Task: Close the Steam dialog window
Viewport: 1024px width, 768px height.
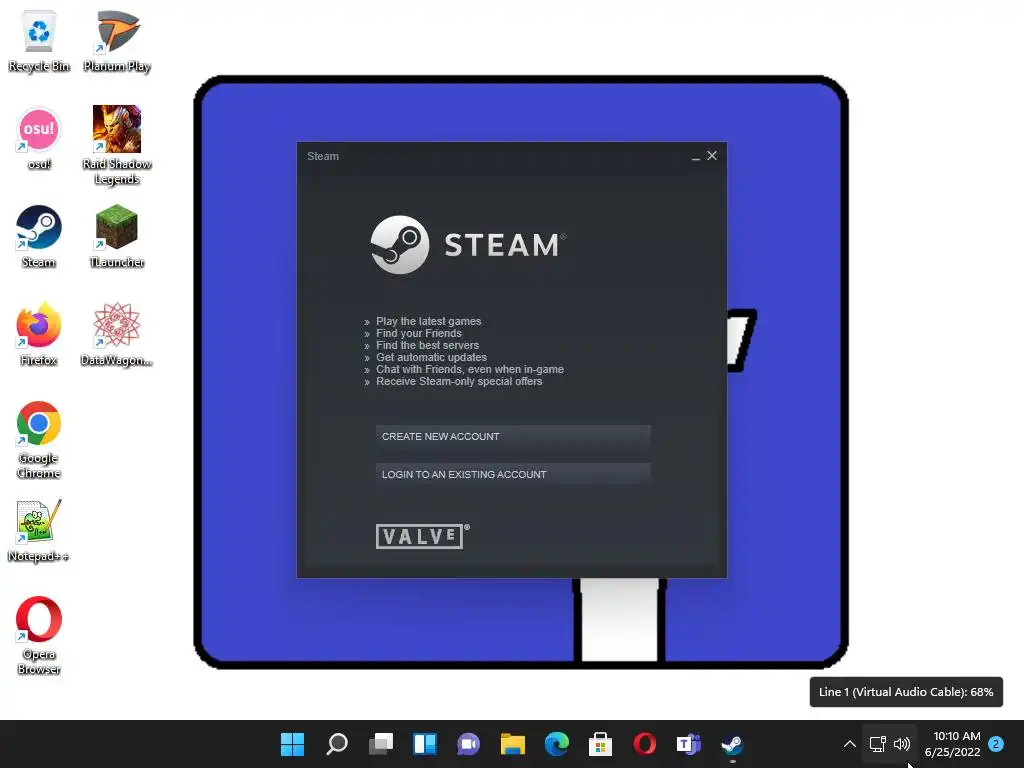Action: coord(712,155)
